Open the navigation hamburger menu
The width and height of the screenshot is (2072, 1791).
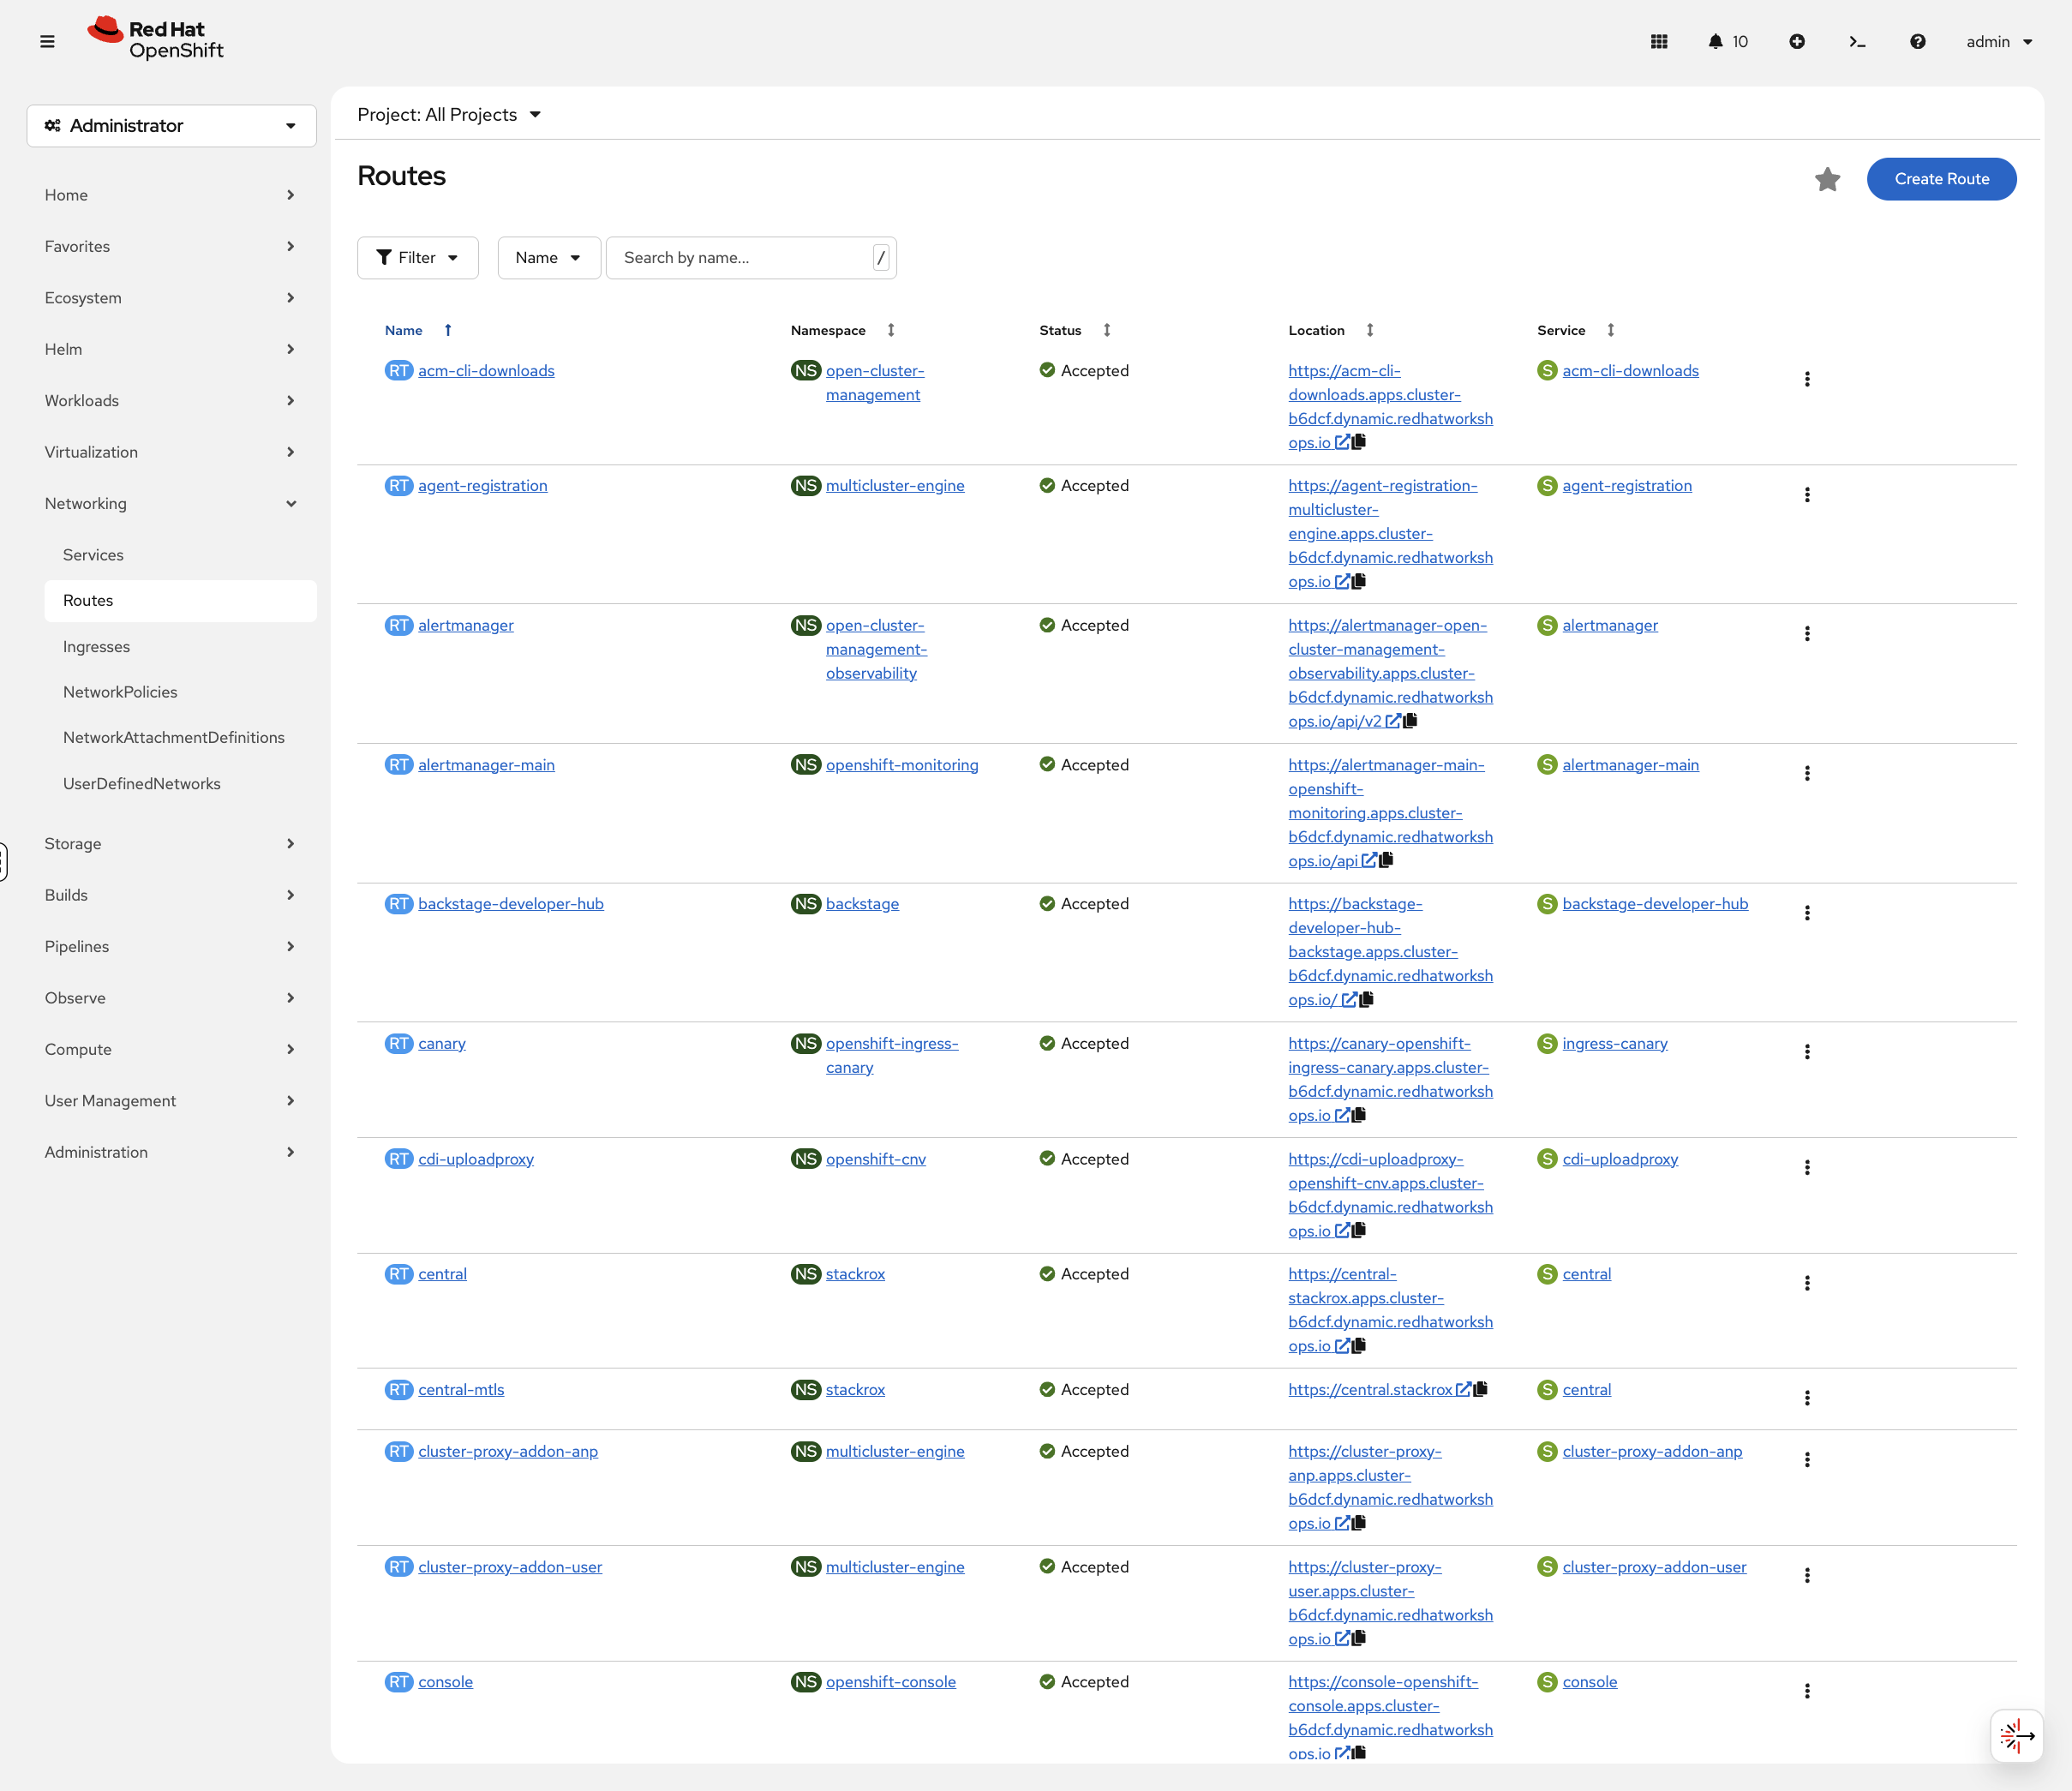[x=47, y=41]
